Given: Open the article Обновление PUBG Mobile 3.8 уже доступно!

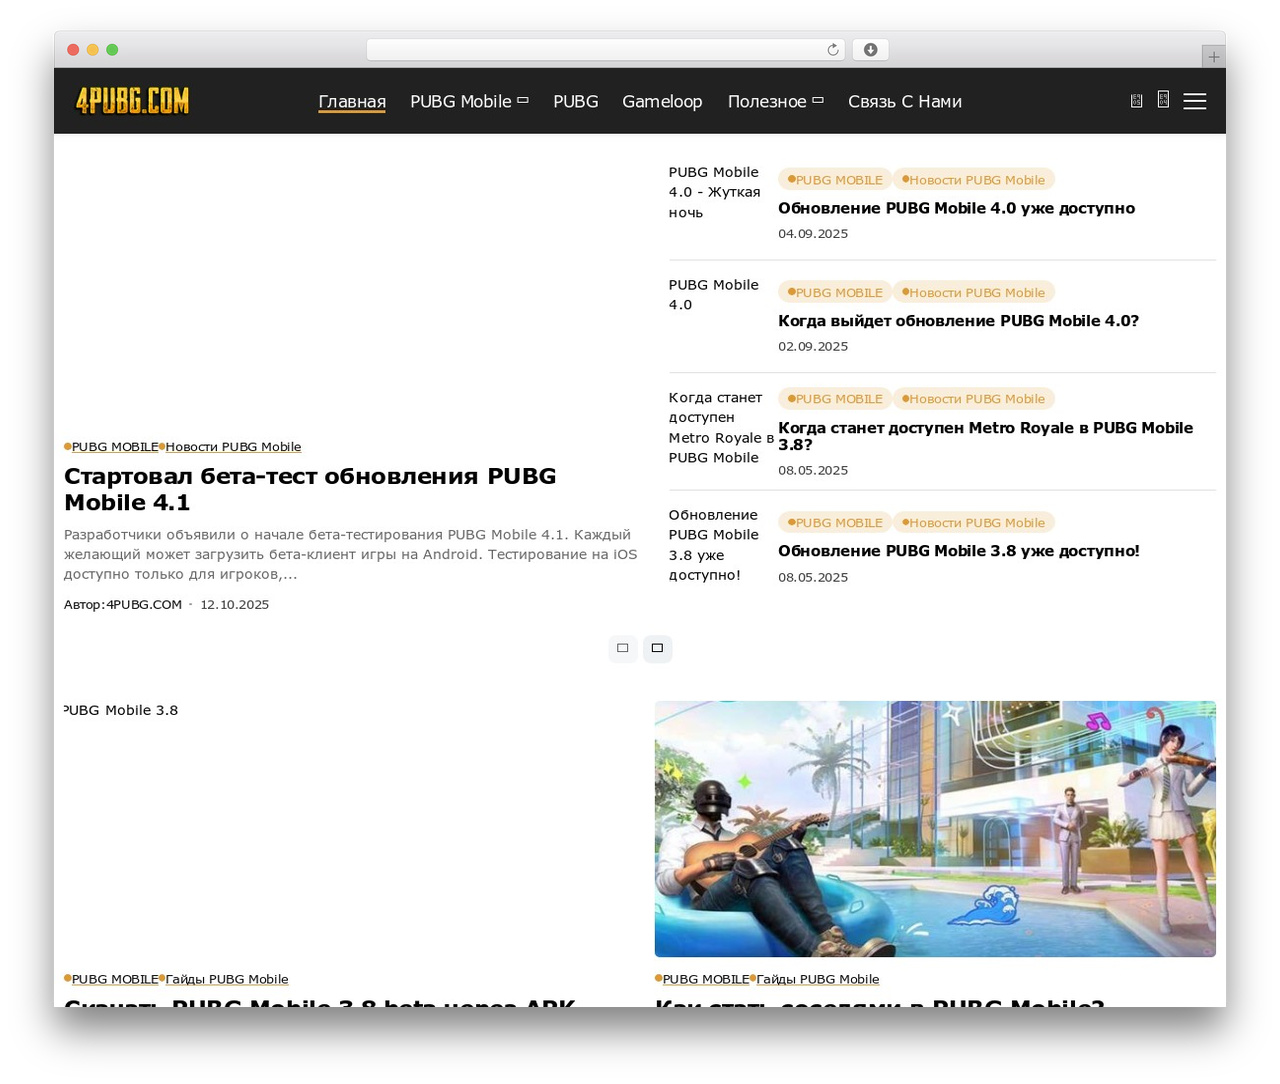Looking at the screenshot, I should [958, 551].
